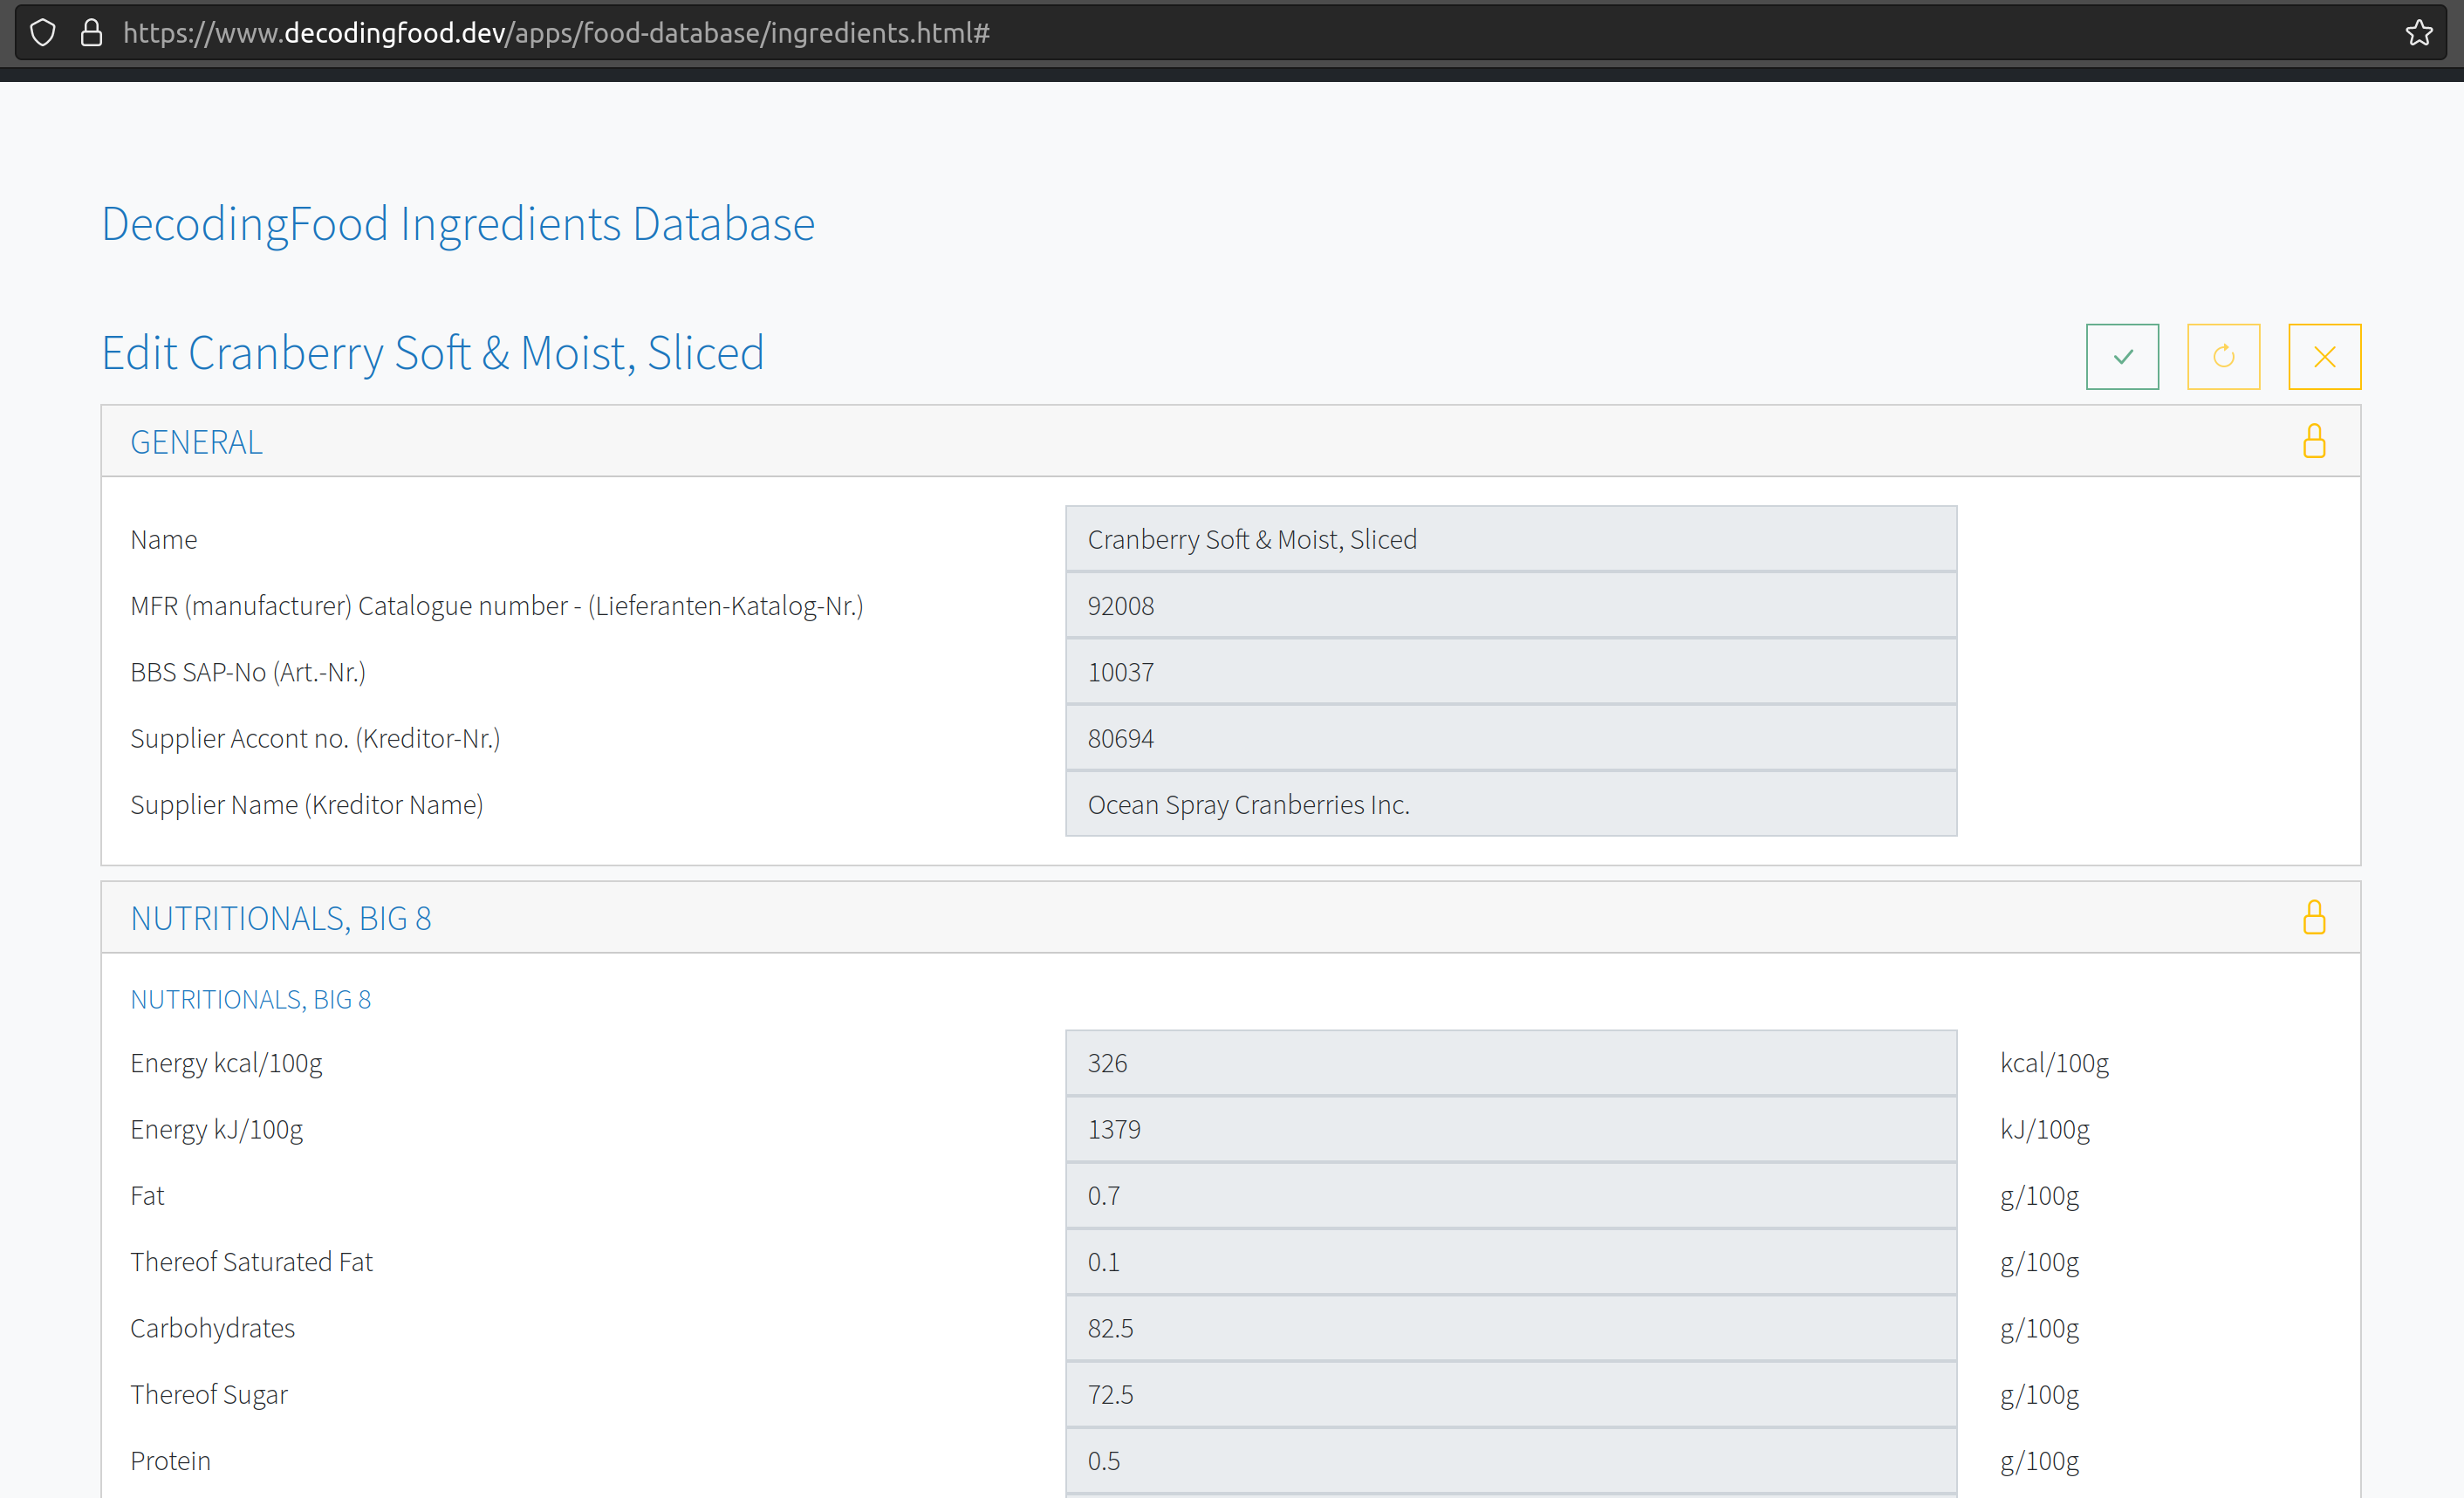Open the DecodingFood Ingredients Database title link

click(x=458, y=224)
